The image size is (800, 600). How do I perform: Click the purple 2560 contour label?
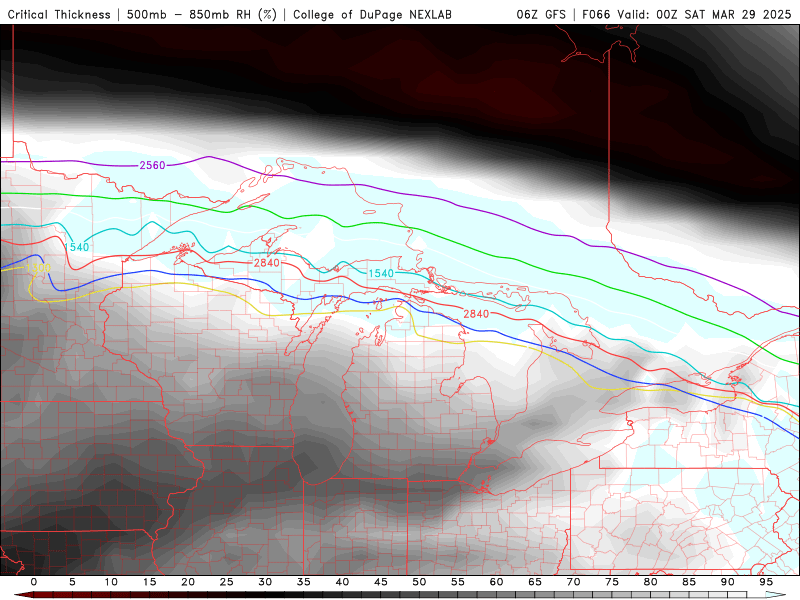(153, 165)
